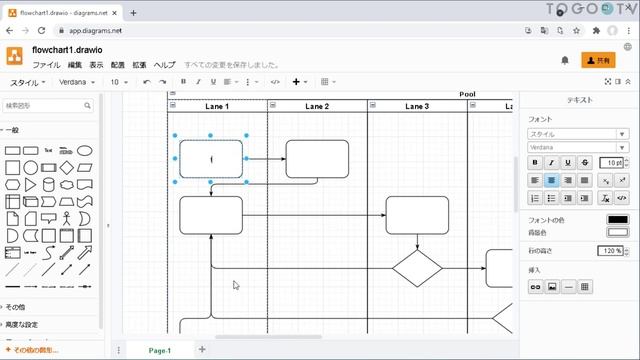640x360 pixels.
Task: Click the fullscreen icon in toolbar
Action: click(608, 82)
